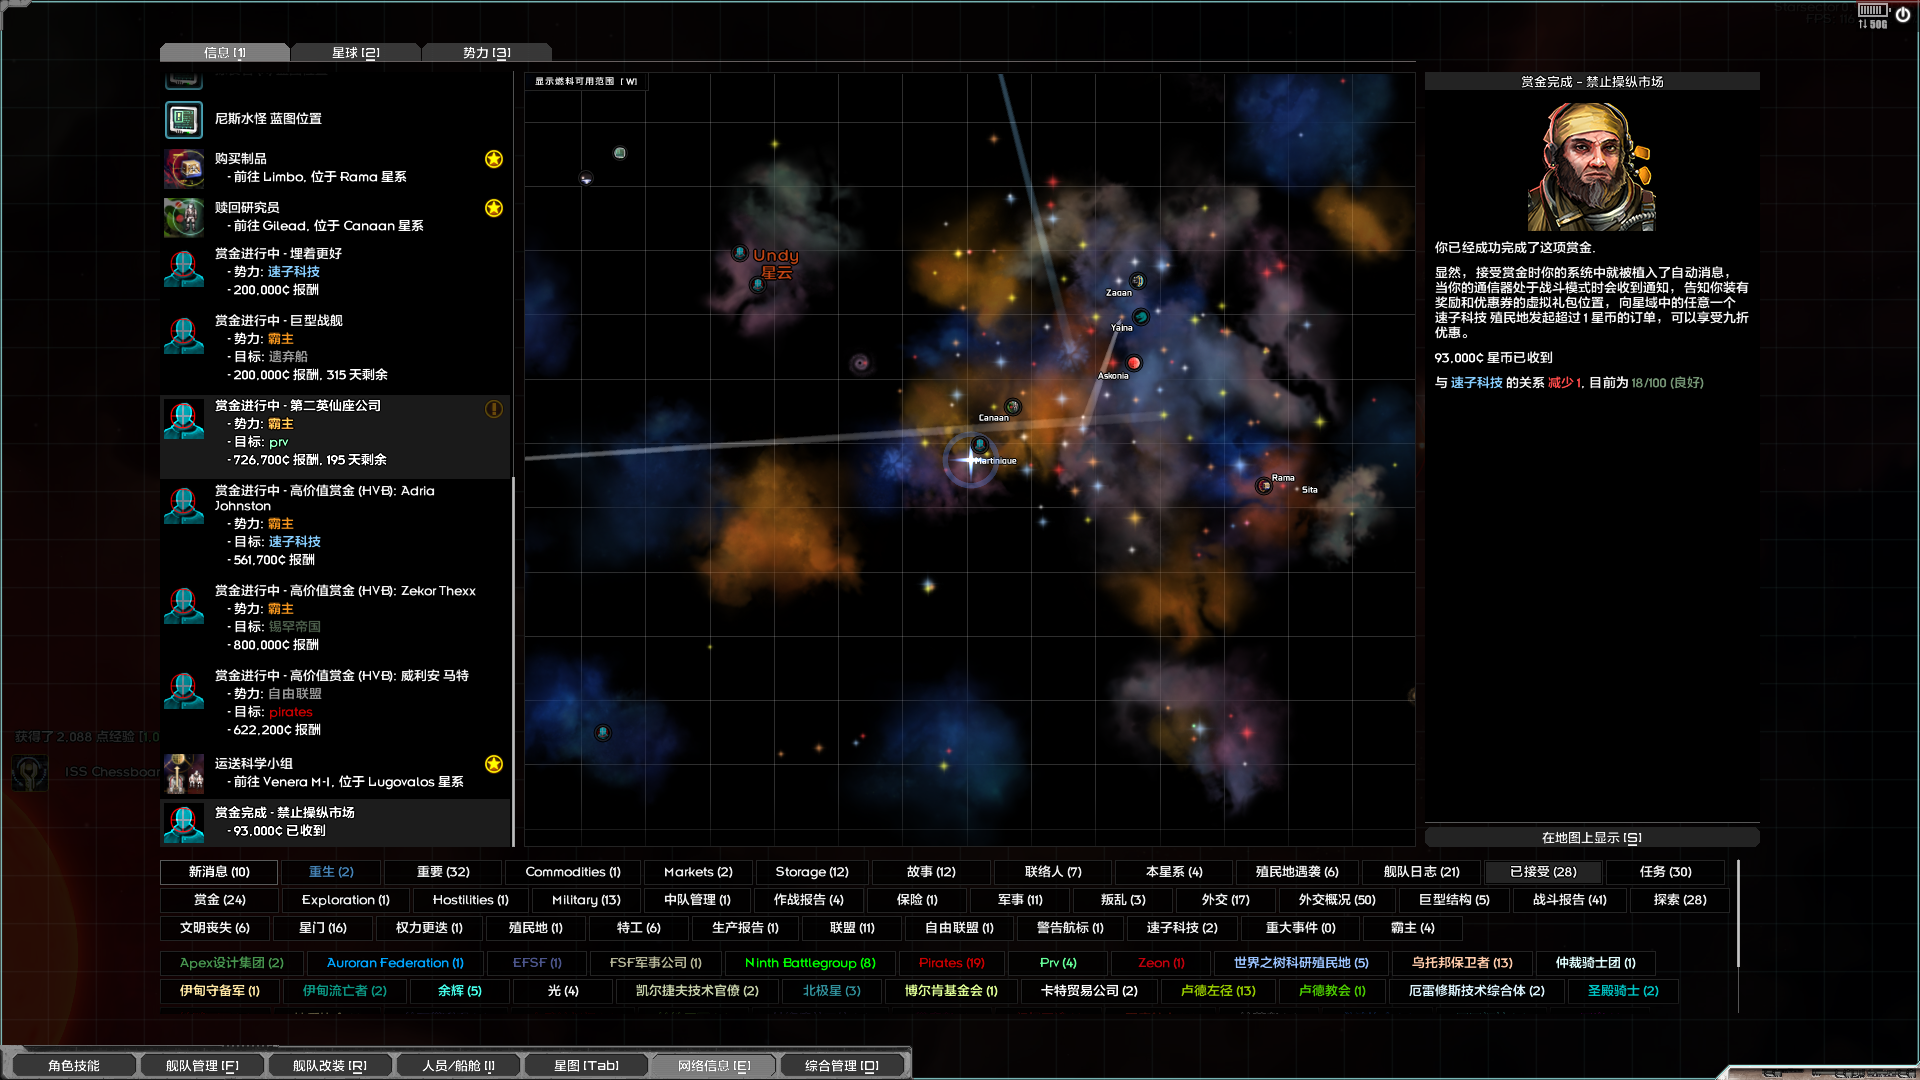Switch to the 星球 [2] tab
1920x1080 pixels.
356,53
